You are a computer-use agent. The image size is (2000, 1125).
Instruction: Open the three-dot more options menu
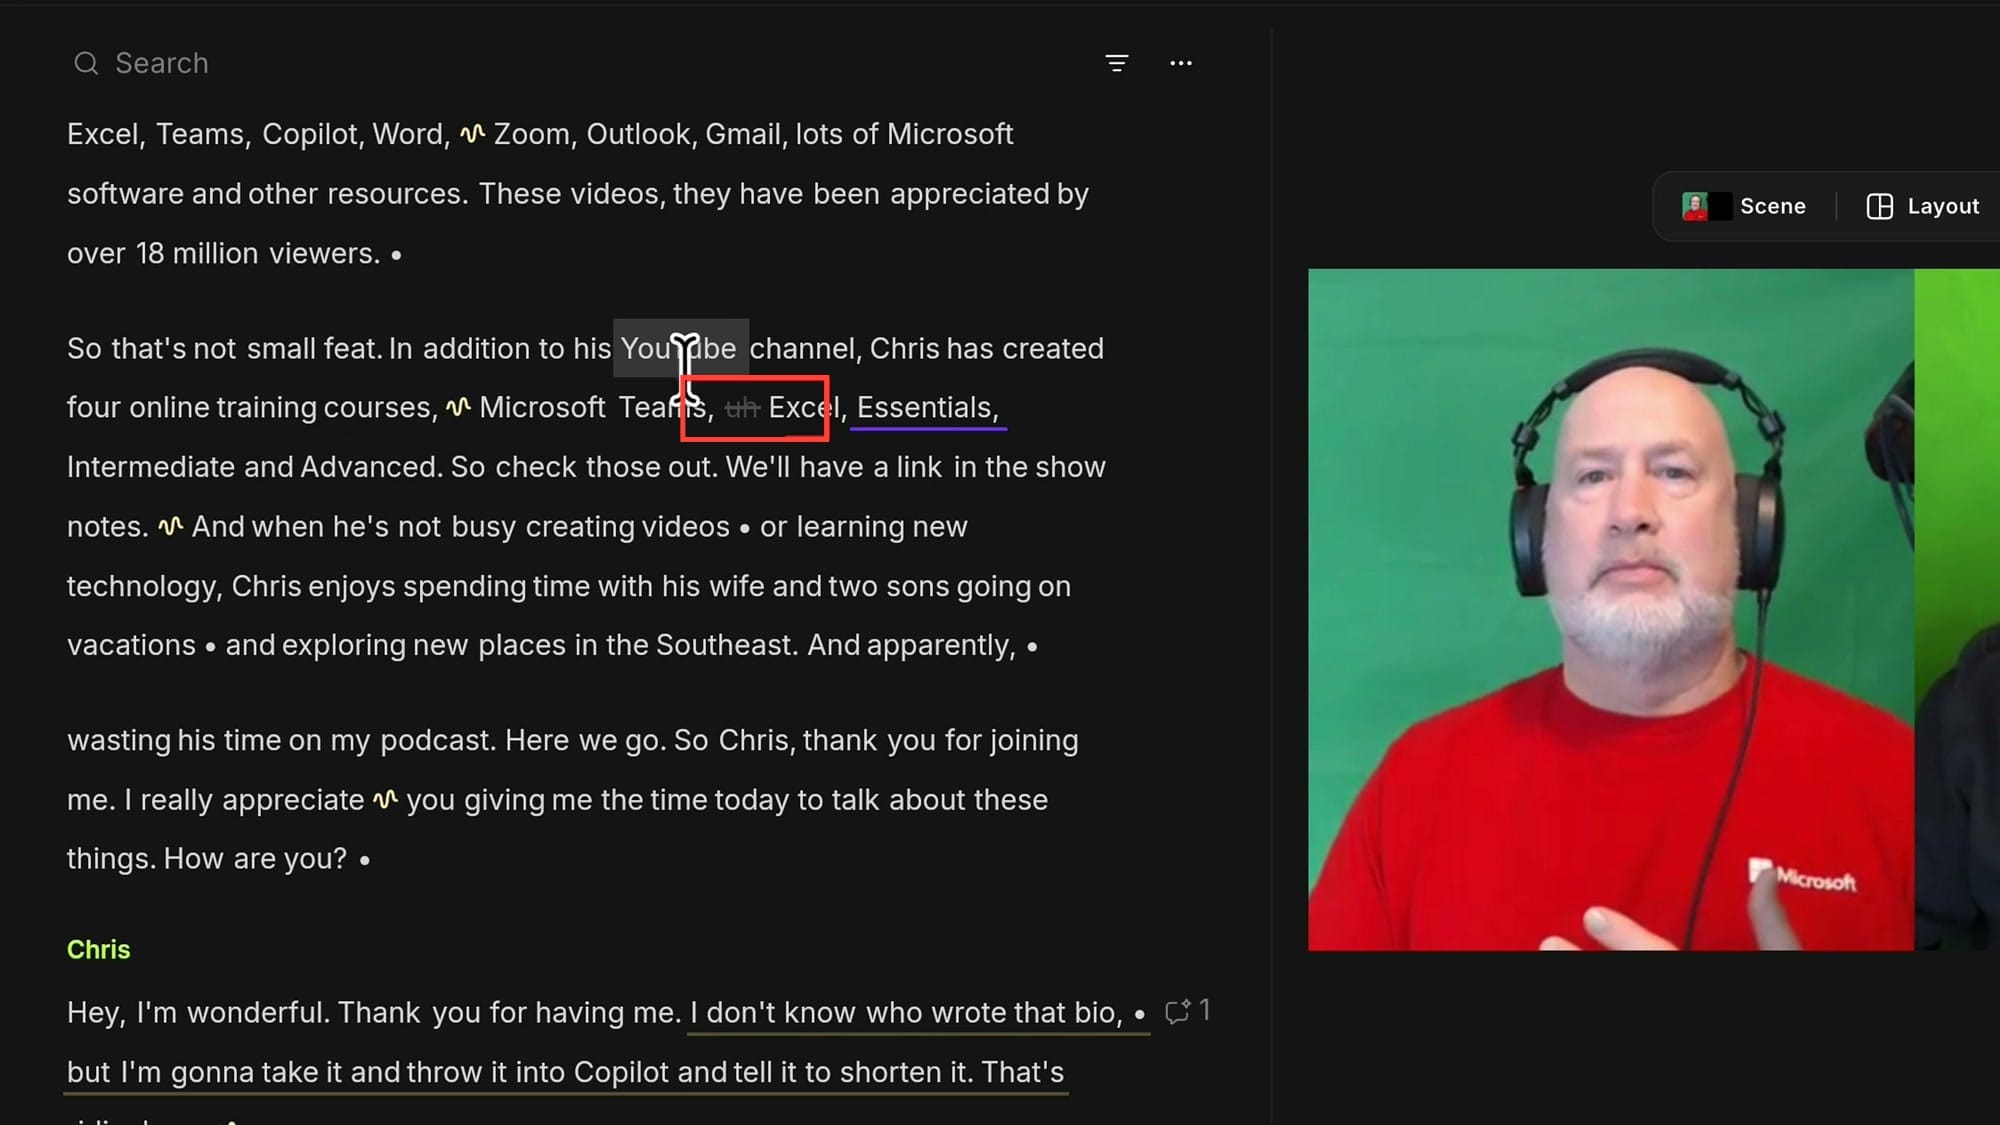1181,63
